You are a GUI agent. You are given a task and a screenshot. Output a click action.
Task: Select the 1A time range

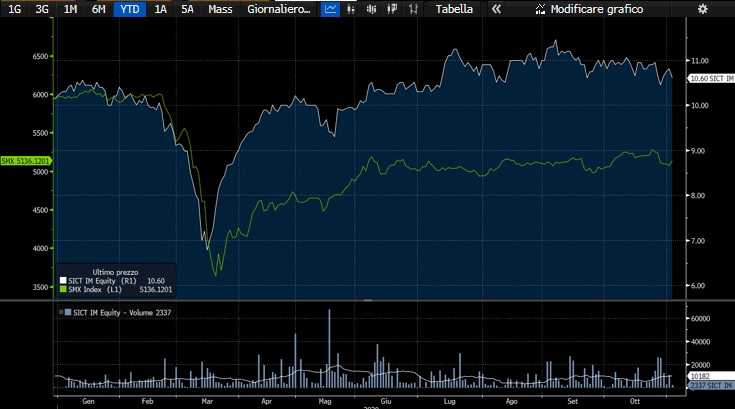[161, 9]
